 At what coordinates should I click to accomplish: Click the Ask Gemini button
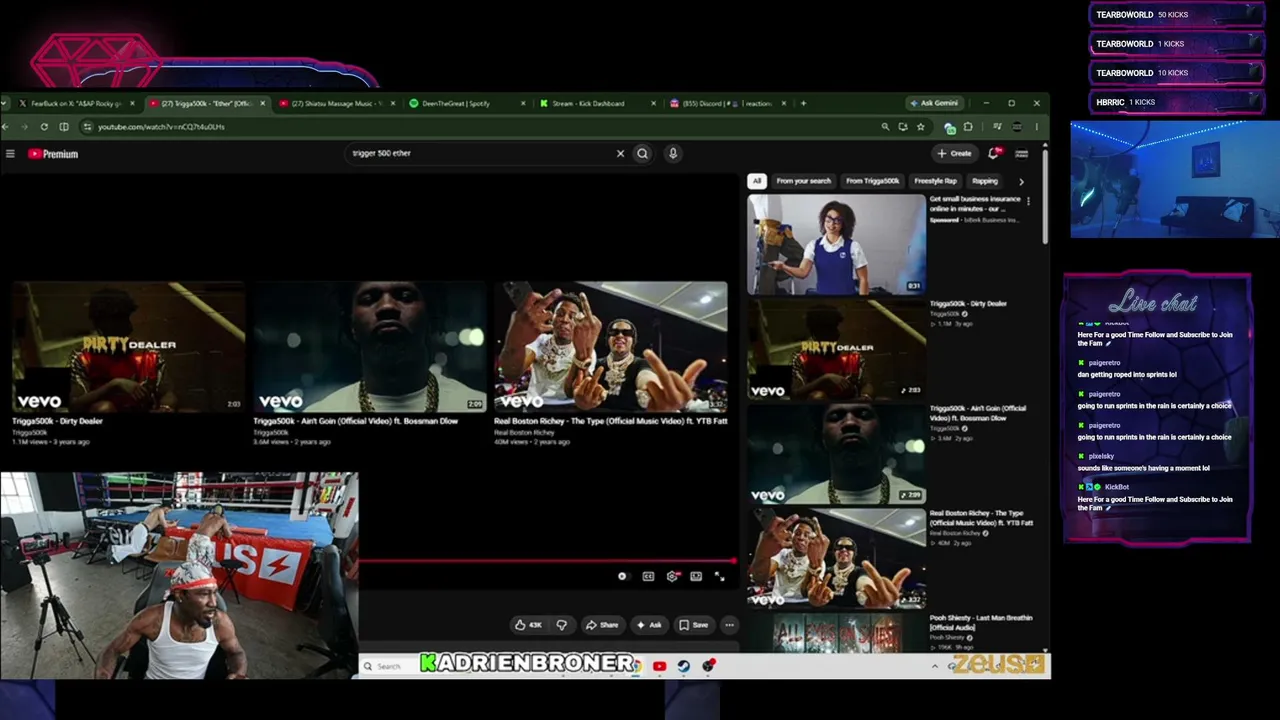pyautogui.click(x=934, y=103)
